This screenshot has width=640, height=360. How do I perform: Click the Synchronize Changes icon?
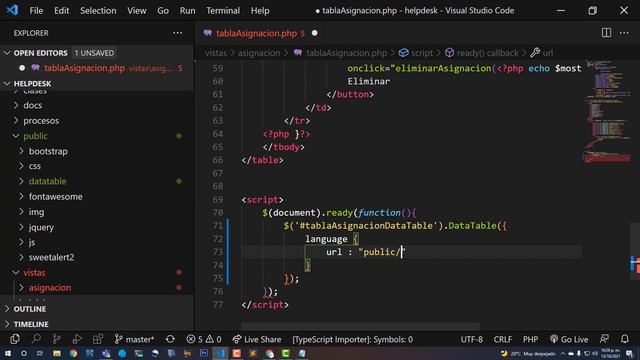[x=170, y=339]
